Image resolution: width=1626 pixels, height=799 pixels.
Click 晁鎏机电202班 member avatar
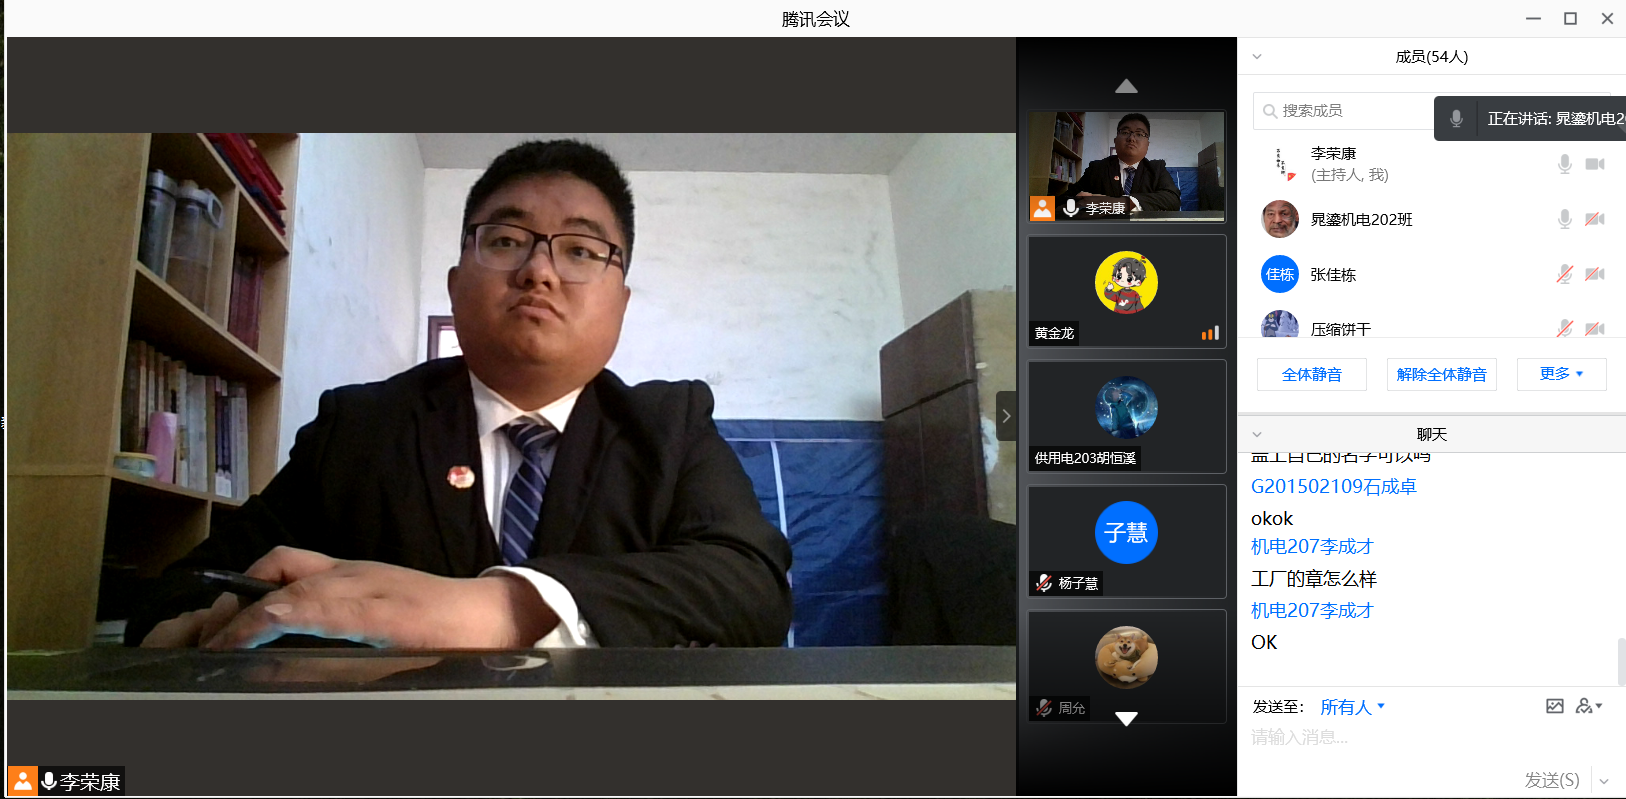point(1280,219)
